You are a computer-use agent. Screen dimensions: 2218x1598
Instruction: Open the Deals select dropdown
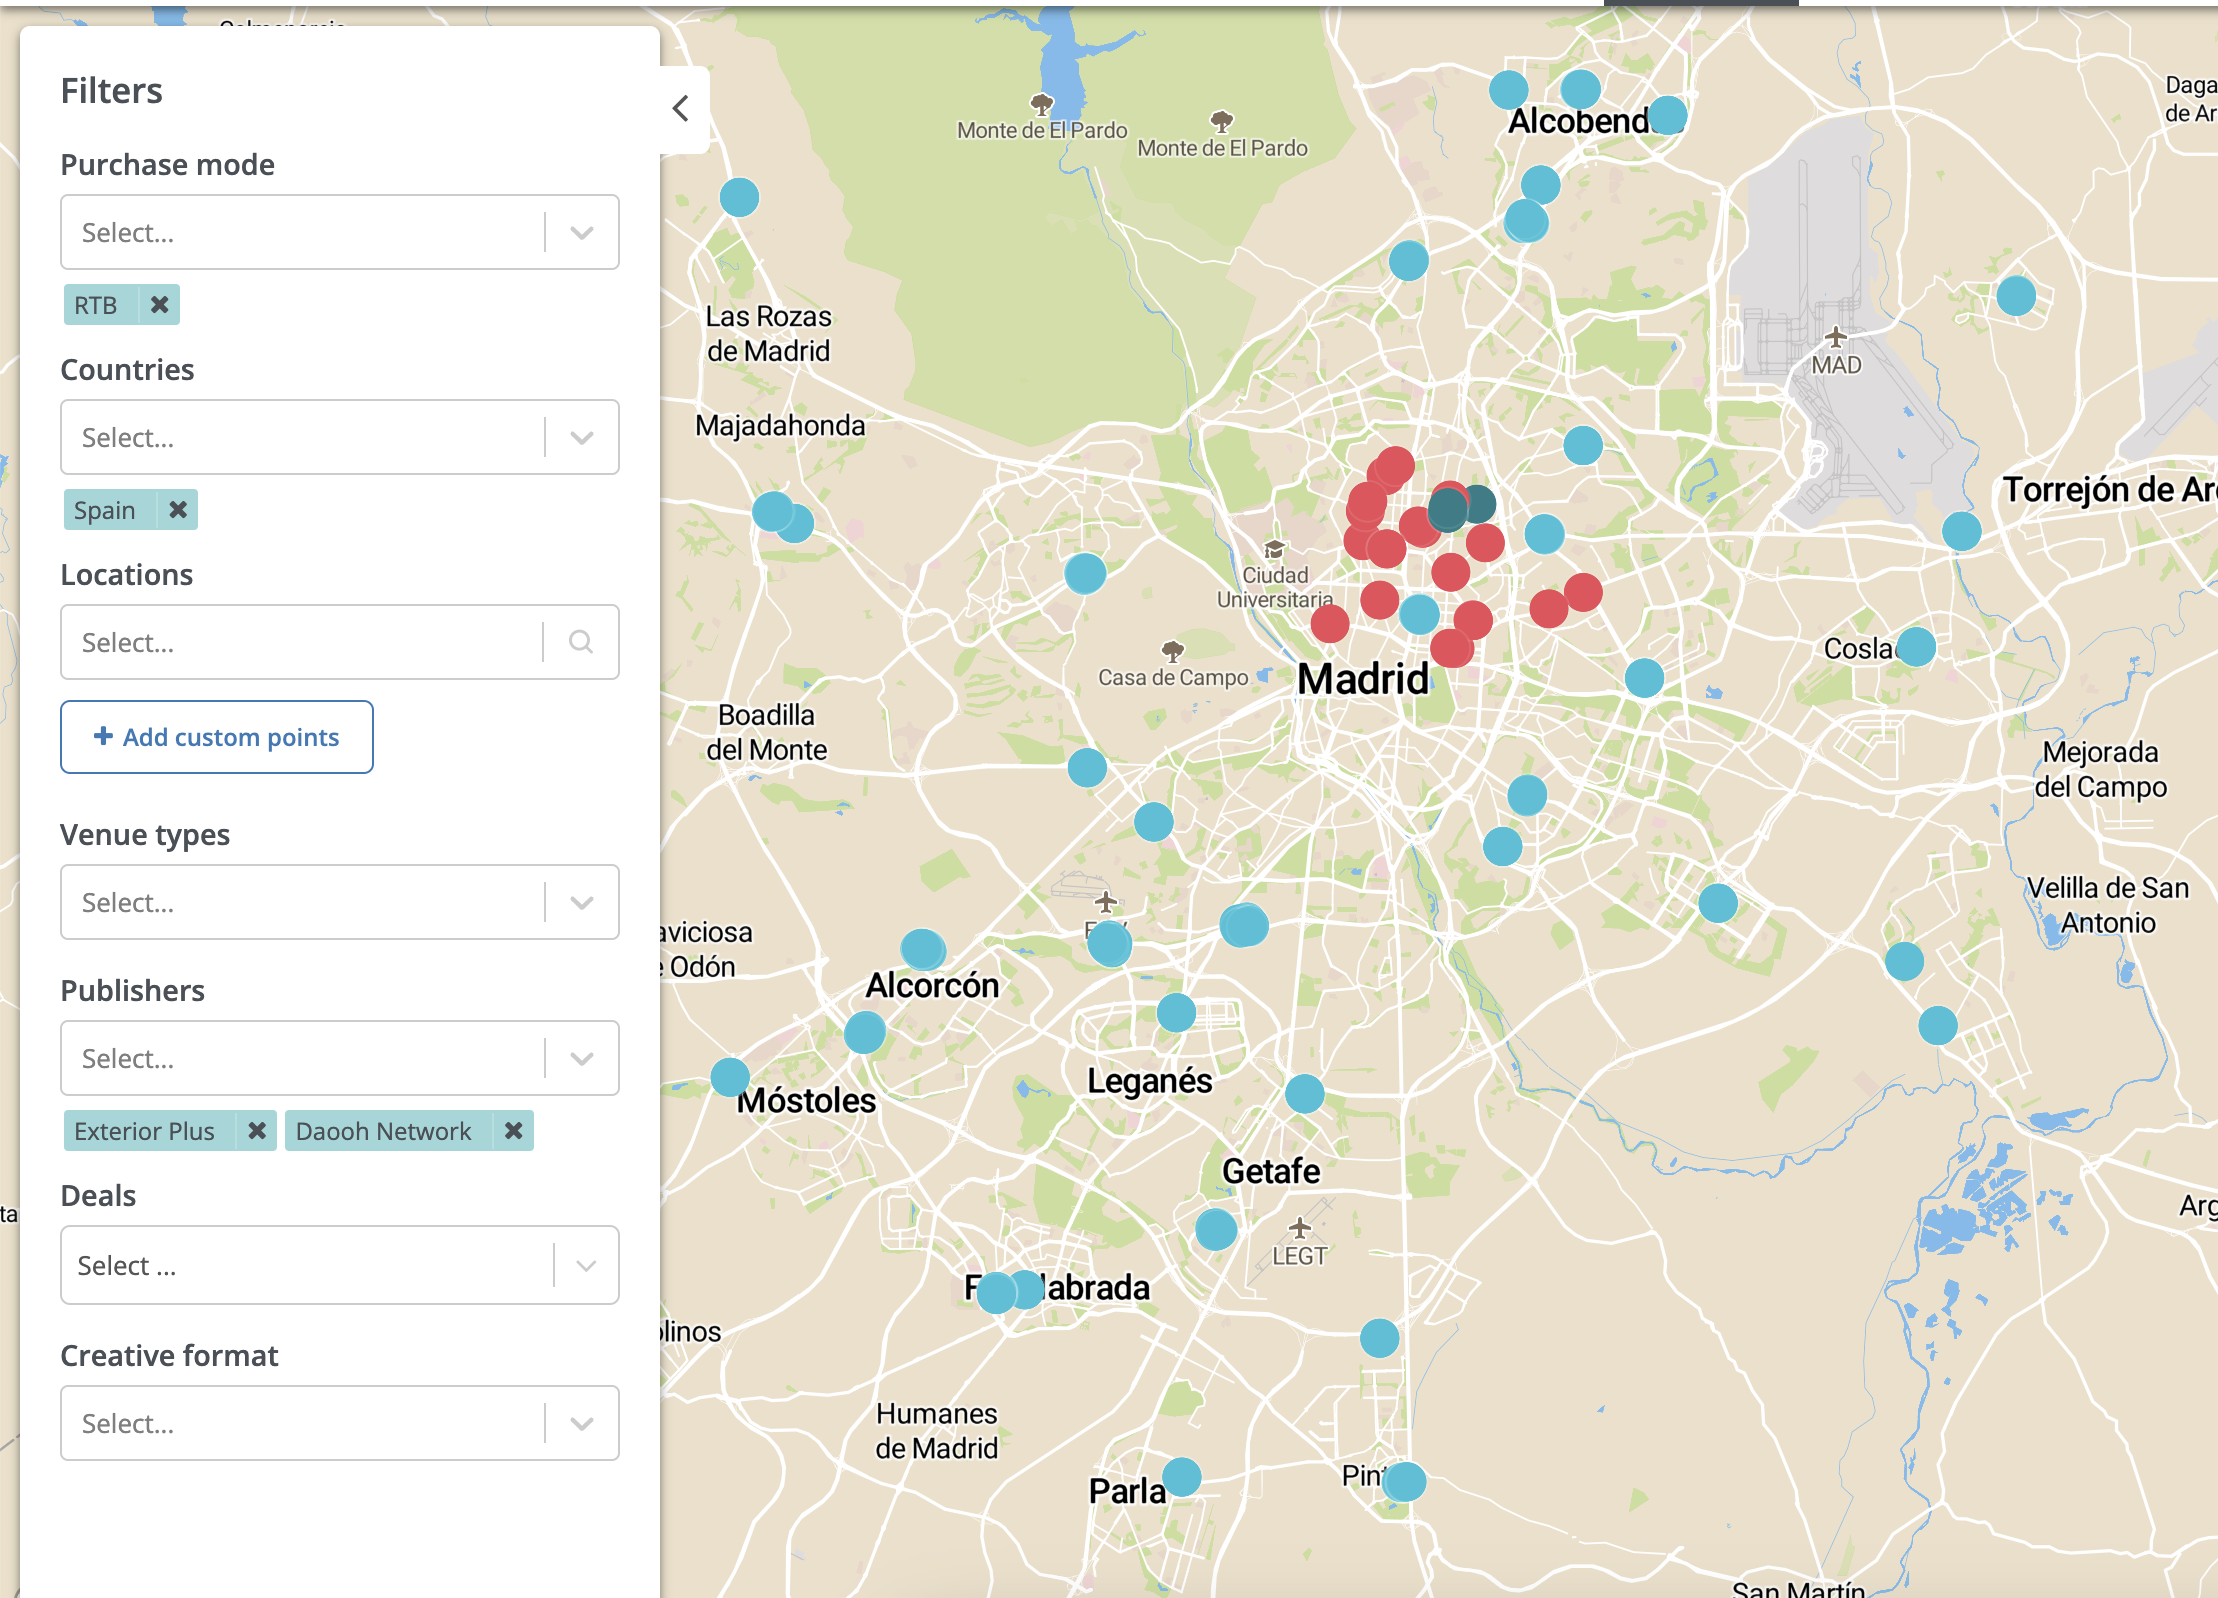point(585,1266)
